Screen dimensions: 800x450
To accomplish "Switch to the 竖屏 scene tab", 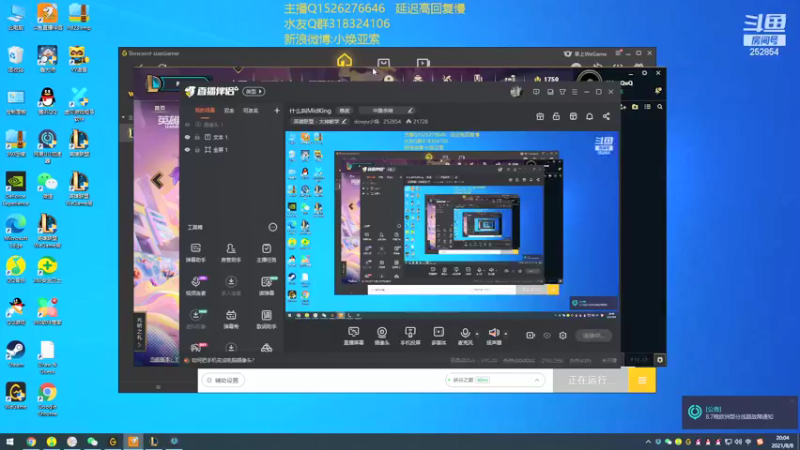I will [x=229, y=110].
